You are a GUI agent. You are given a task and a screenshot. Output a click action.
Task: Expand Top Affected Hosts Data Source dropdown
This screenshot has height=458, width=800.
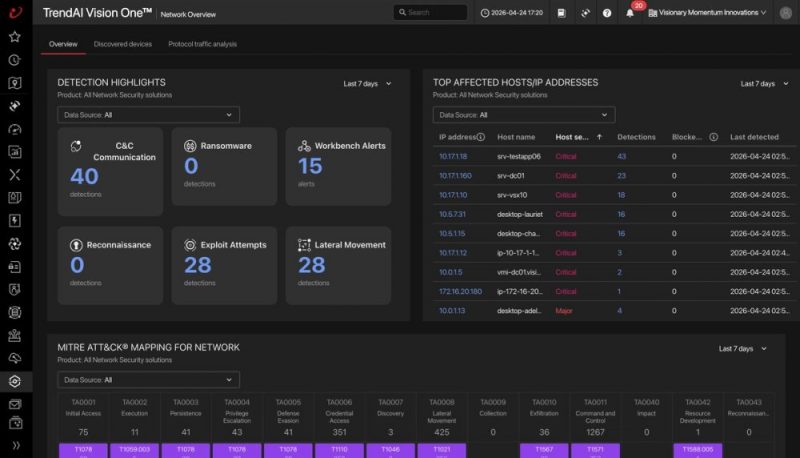tap(523, 115)
